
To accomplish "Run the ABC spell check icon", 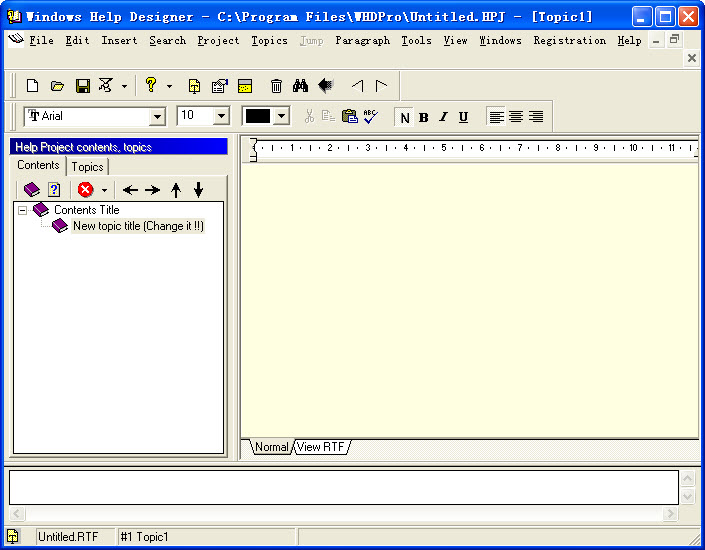I will (370, 116).
